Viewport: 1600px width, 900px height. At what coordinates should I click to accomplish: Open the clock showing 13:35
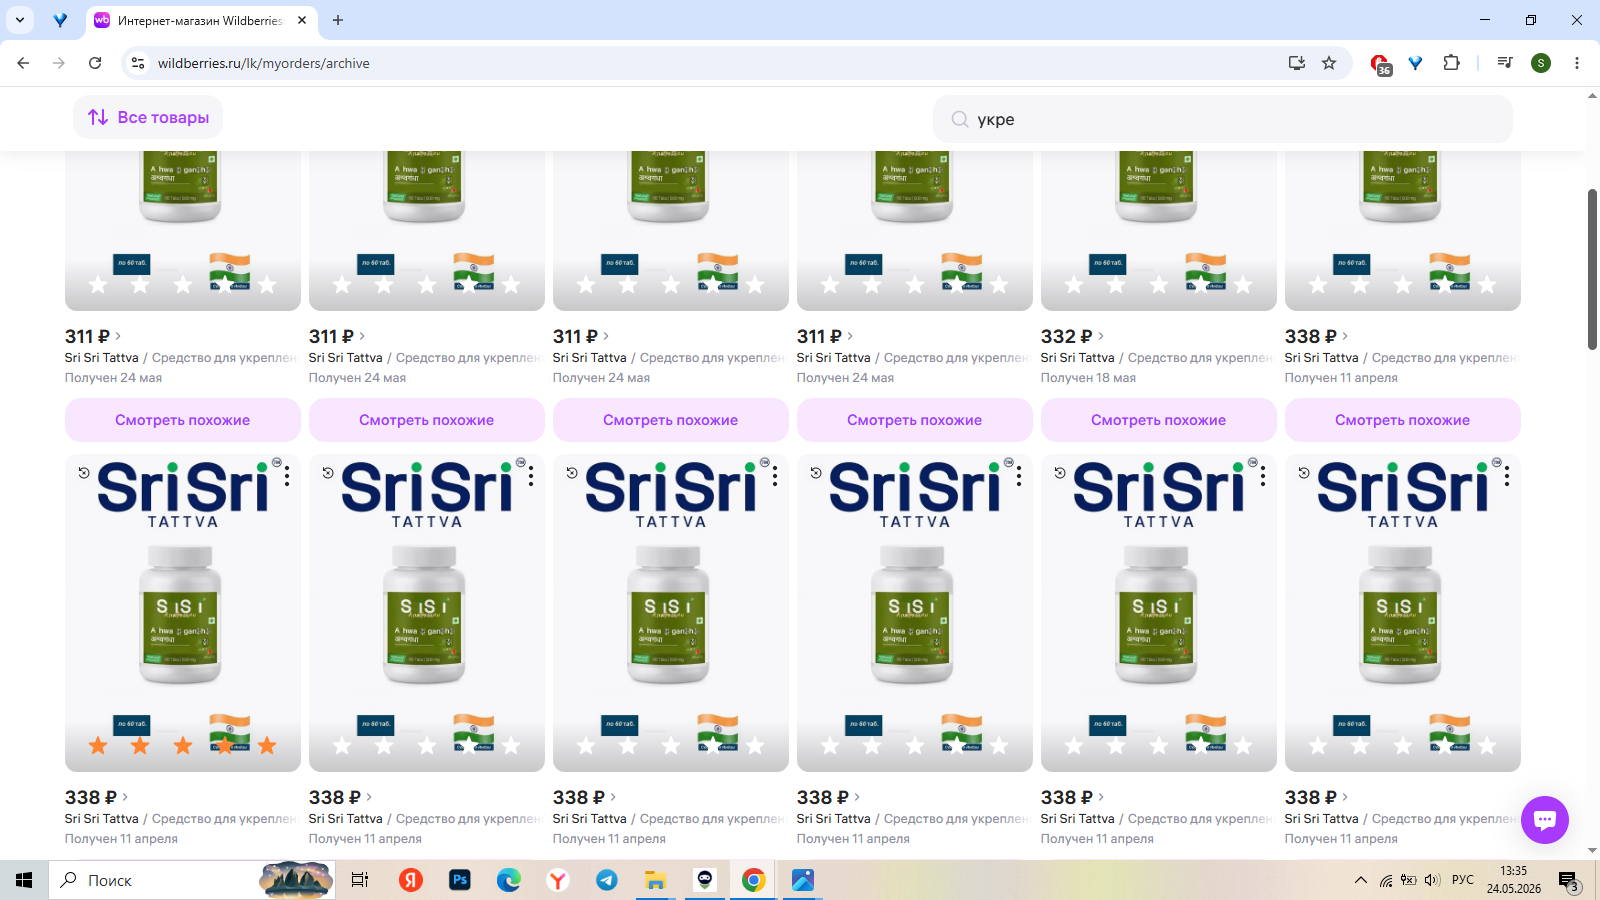1514,880
